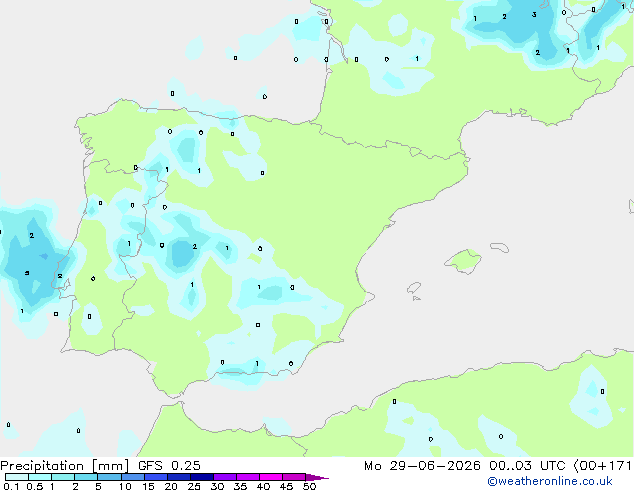
Task: Click the "0.1" legend scale value
Action: 11,486
